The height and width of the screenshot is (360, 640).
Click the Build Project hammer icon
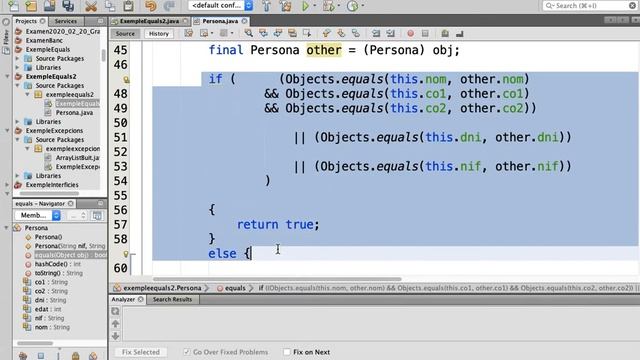point(267,6)
